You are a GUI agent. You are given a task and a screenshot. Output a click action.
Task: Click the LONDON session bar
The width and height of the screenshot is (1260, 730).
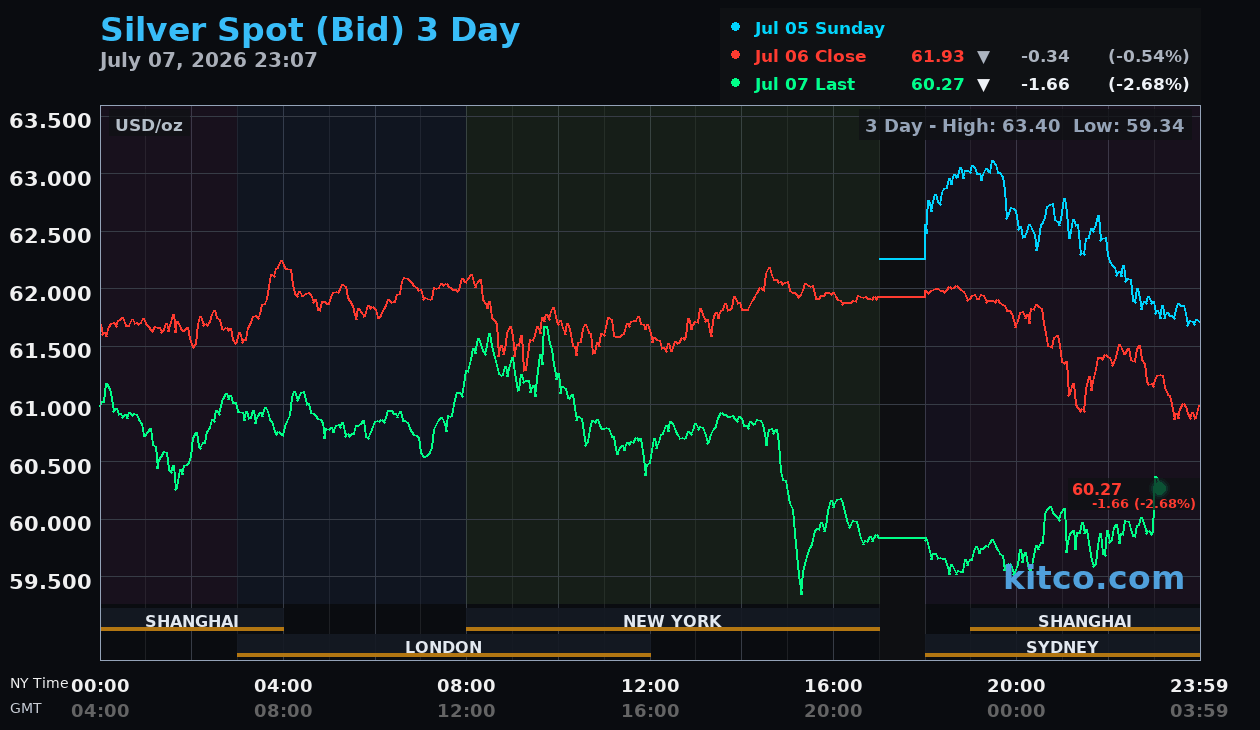[x=444, y=646]
